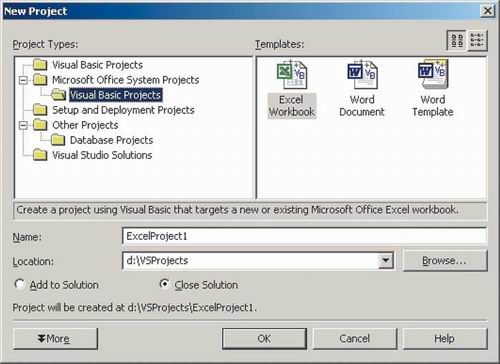Image resolution: width=500 pixels, height=364 pixels.
Task: Click the top-level Visual Basic Projects folder icon
Action: [x=40, y=64]
